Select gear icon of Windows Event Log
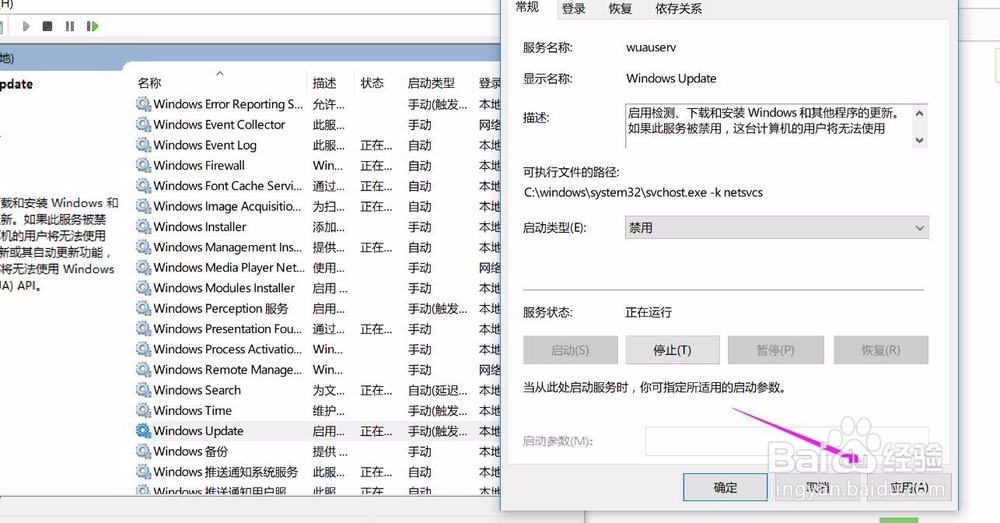This screenshot has width=1000, height=523. [143, 145]
